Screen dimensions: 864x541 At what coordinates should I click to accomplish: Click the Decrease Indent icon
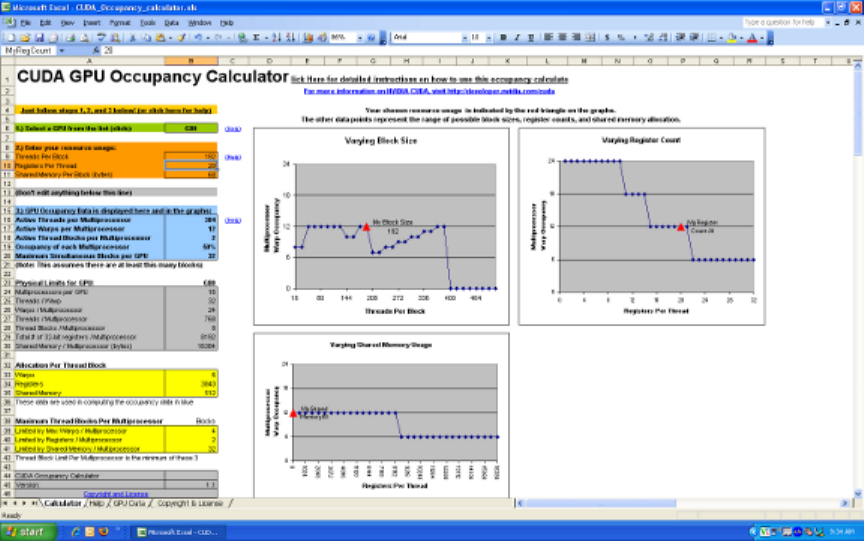679,37
